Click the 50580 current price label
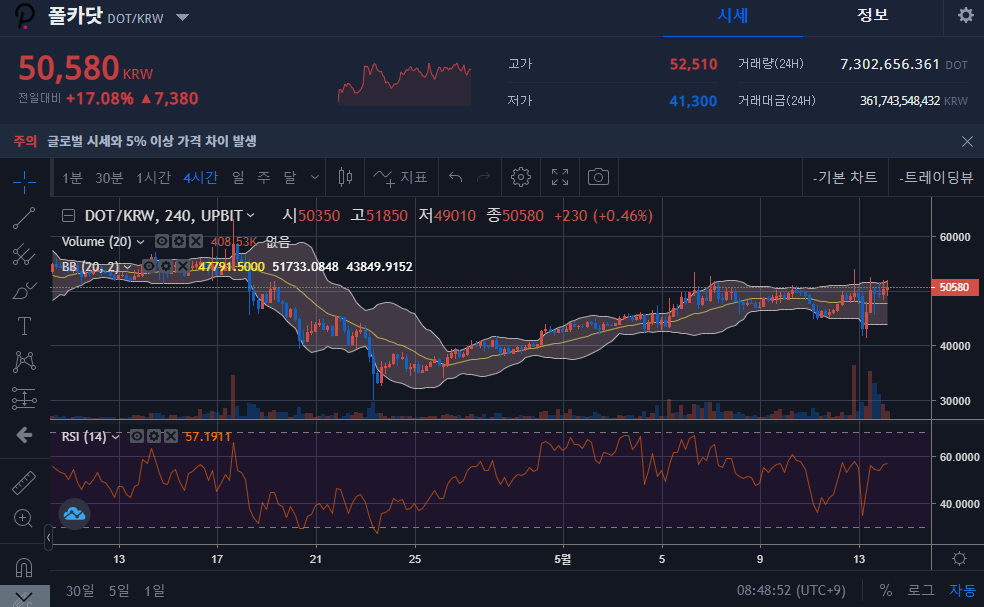This screenshot has width=984, height=607. click(955, 287)
